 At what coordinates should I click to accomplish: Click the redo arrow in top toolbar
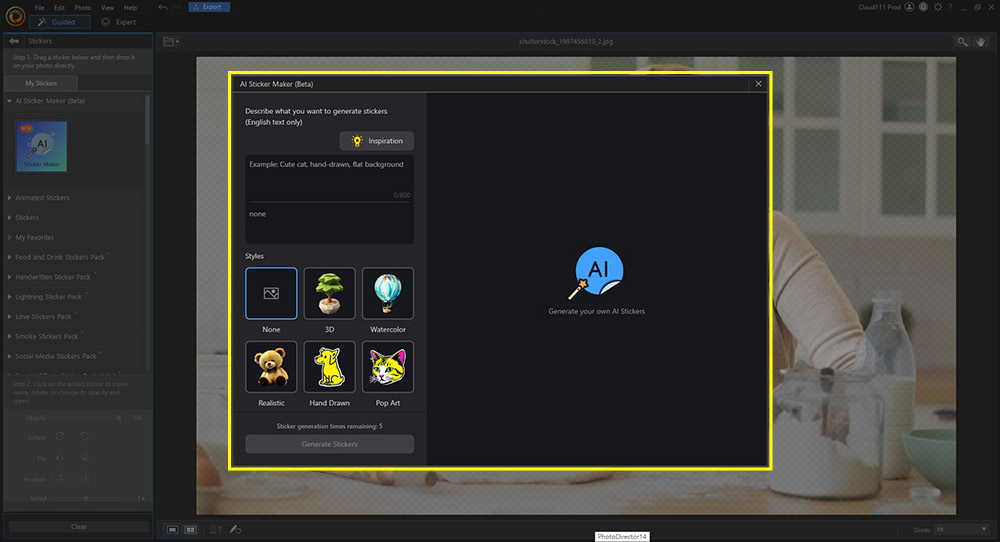(177, 7)
